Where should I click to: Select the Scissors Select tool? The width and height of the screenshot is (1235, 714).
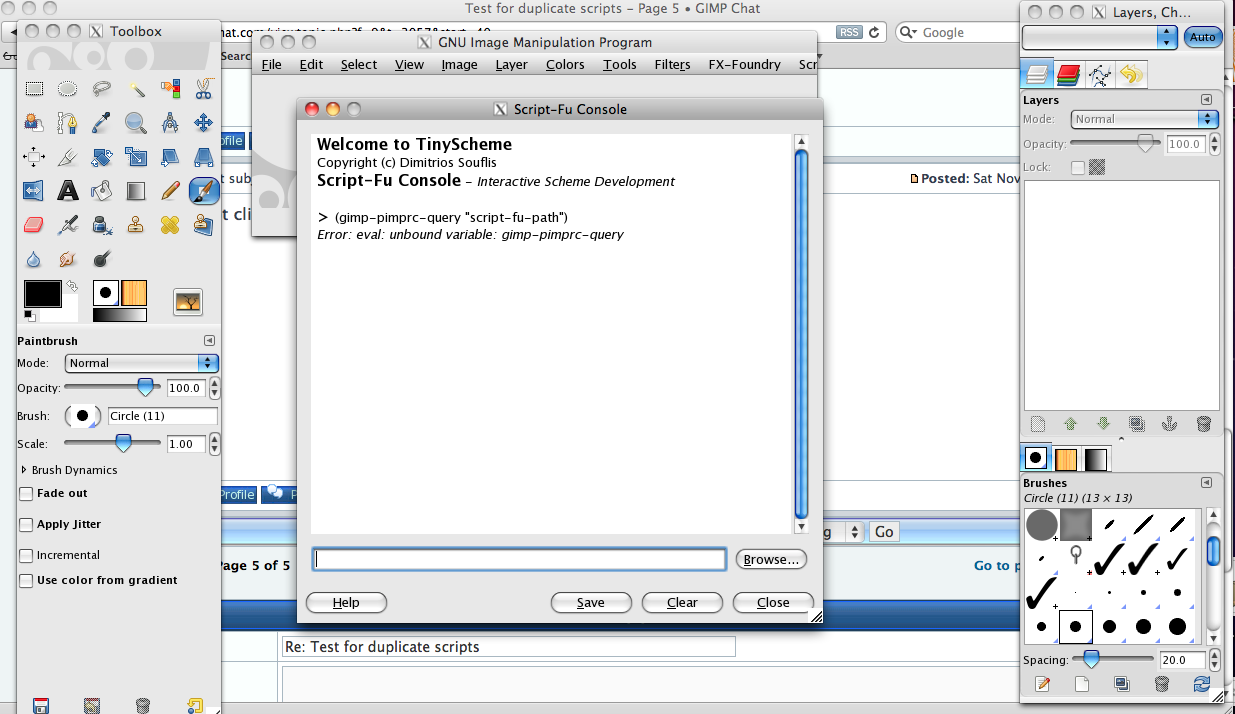pos(204,89)
